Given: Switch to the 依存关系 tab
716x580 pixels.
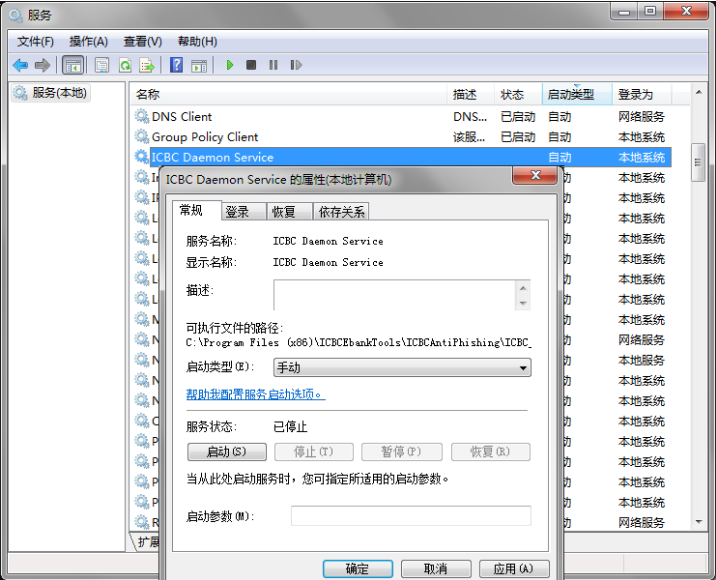Looking at the screenshot, I should click(x=342, y=211).
